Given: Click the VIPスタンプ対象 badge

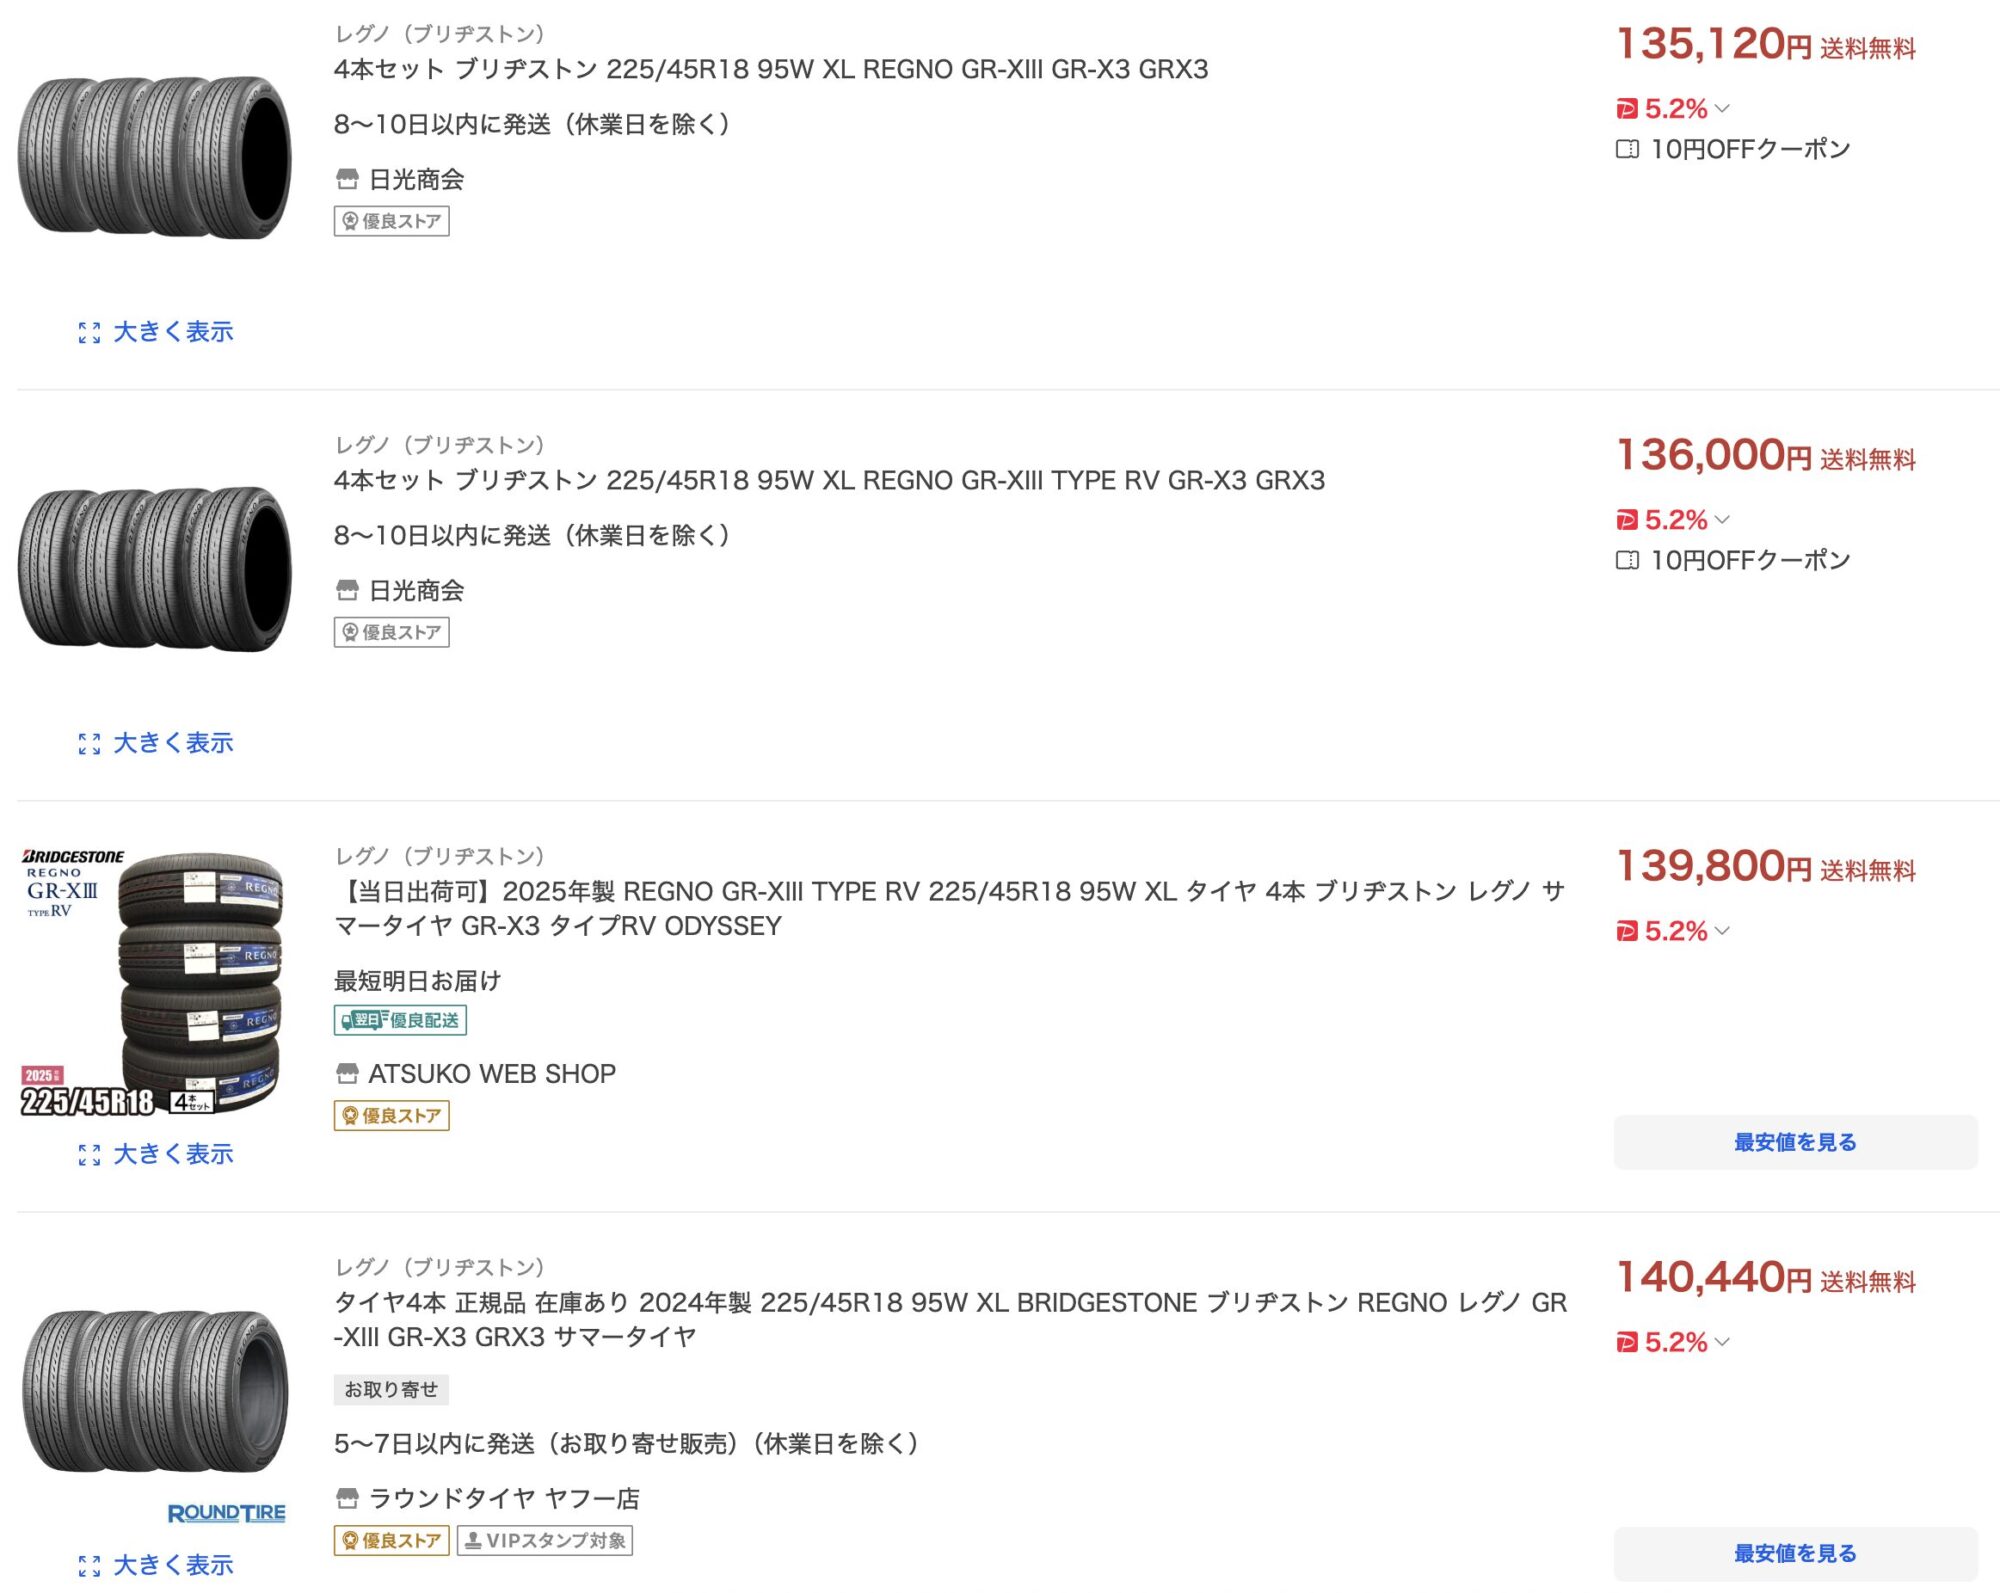Looking at the screenshot, I should [545, 1540].
